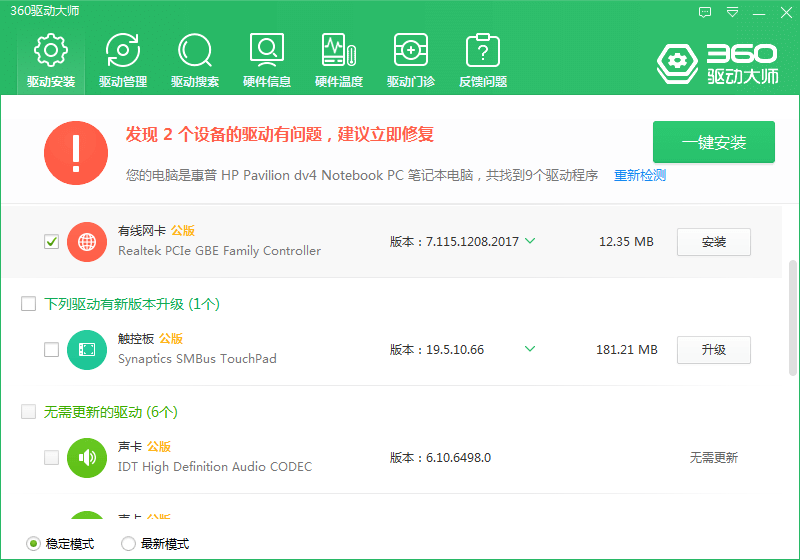800x560 pixels.
Task: Switch to the 驱动管理 tab label
Action: (122, 82)
